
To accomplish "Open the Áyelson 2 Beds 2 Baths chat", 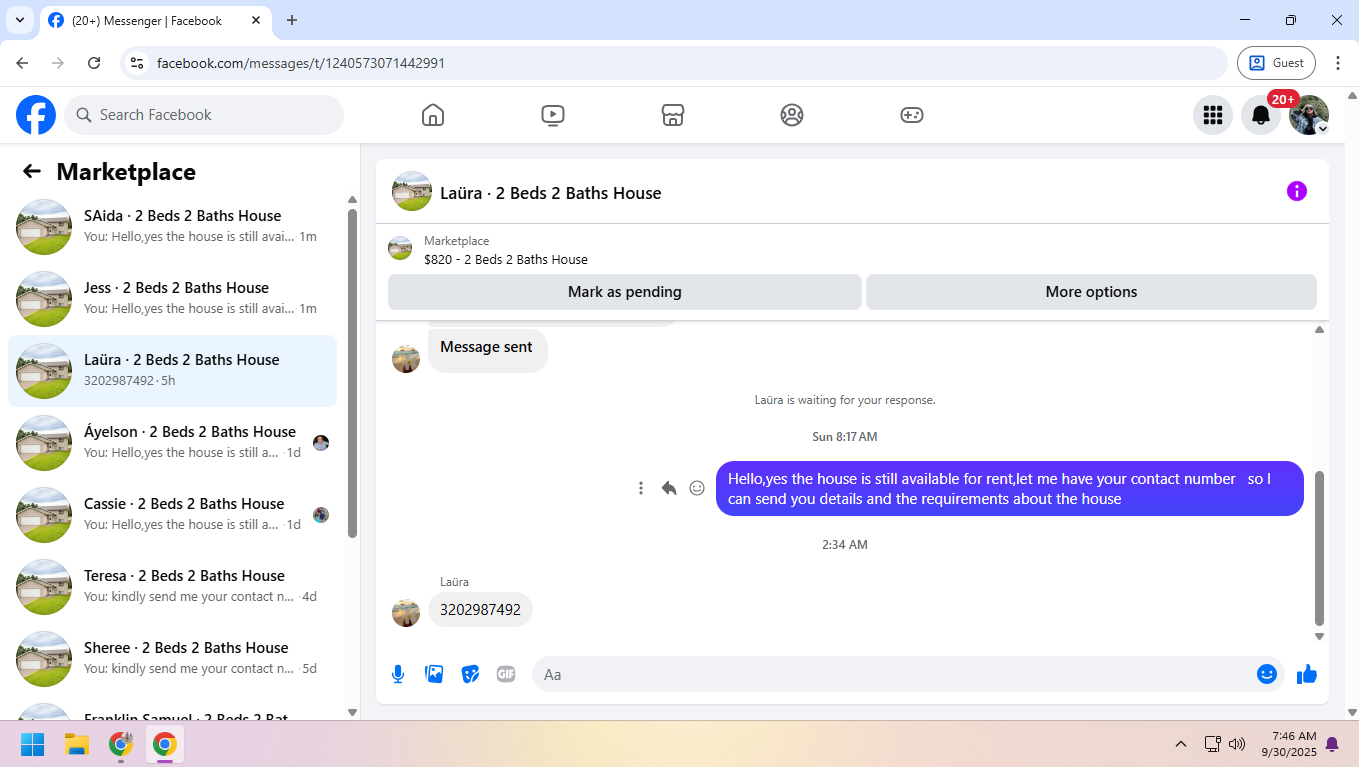I will pyautogui.click(x=172, y=443).
